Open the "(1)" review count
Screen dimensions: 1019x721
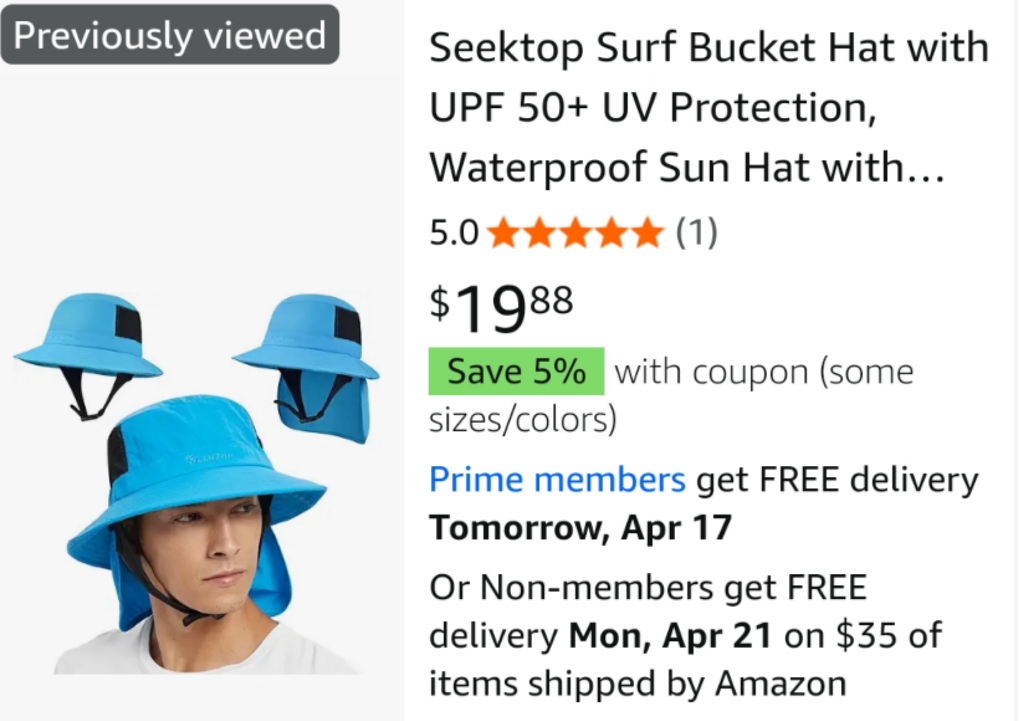pyautogui.click(x=697, y=234)
